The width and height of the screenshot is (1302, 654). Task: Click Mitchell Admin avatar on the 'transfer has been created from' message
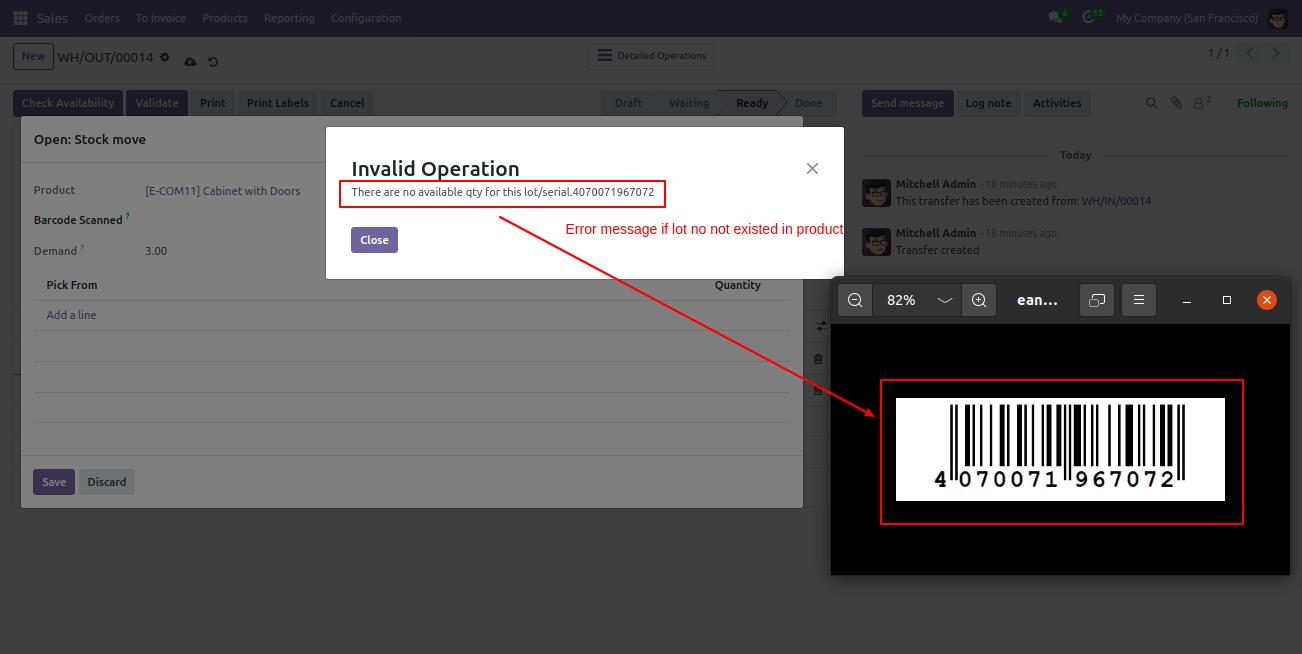pos(877,193)
